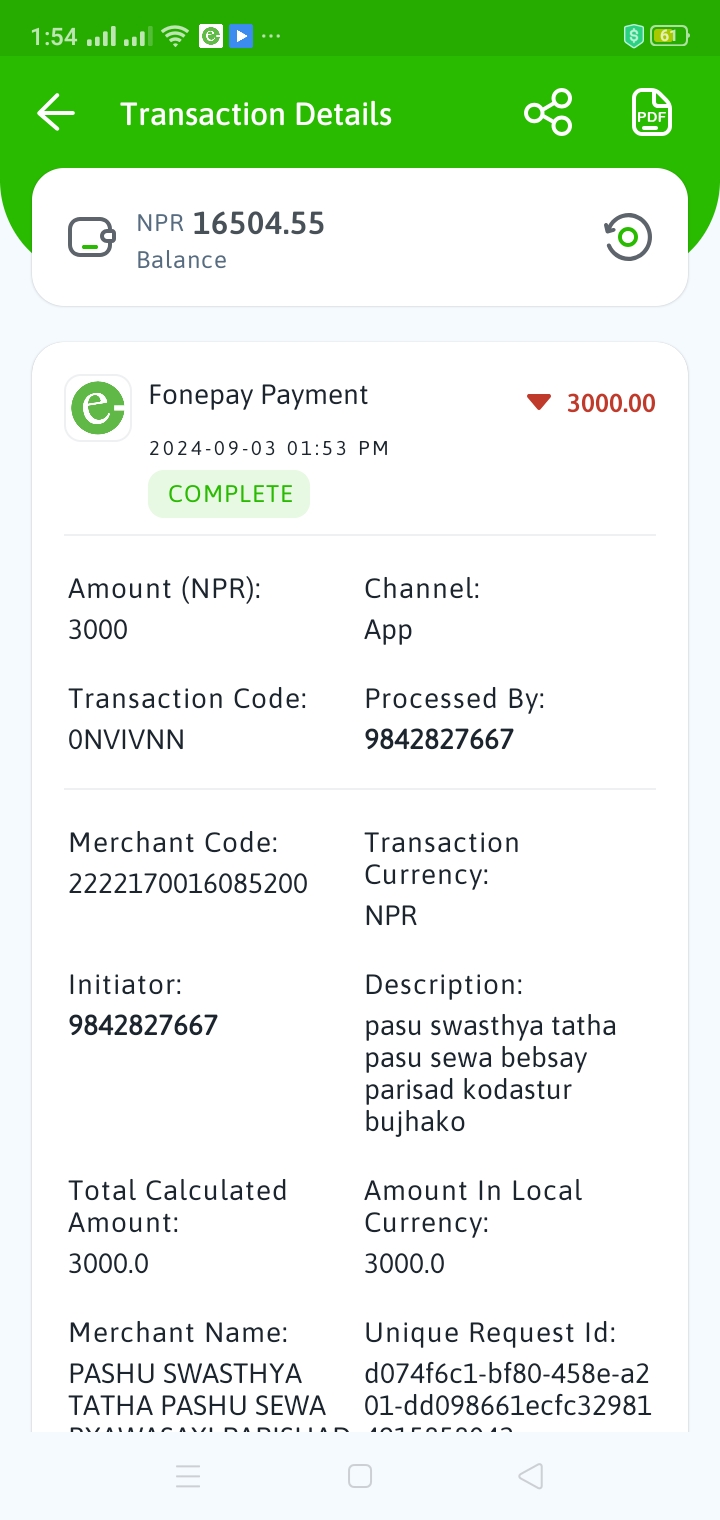This screenshot has height=1520, width=720.
Task: Refresh balance with the circular arrow icon
Action: pos(628,238)
